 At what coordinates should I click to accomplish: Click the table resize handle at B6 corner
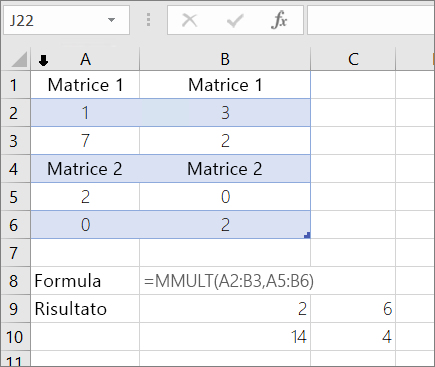point(307,235)
